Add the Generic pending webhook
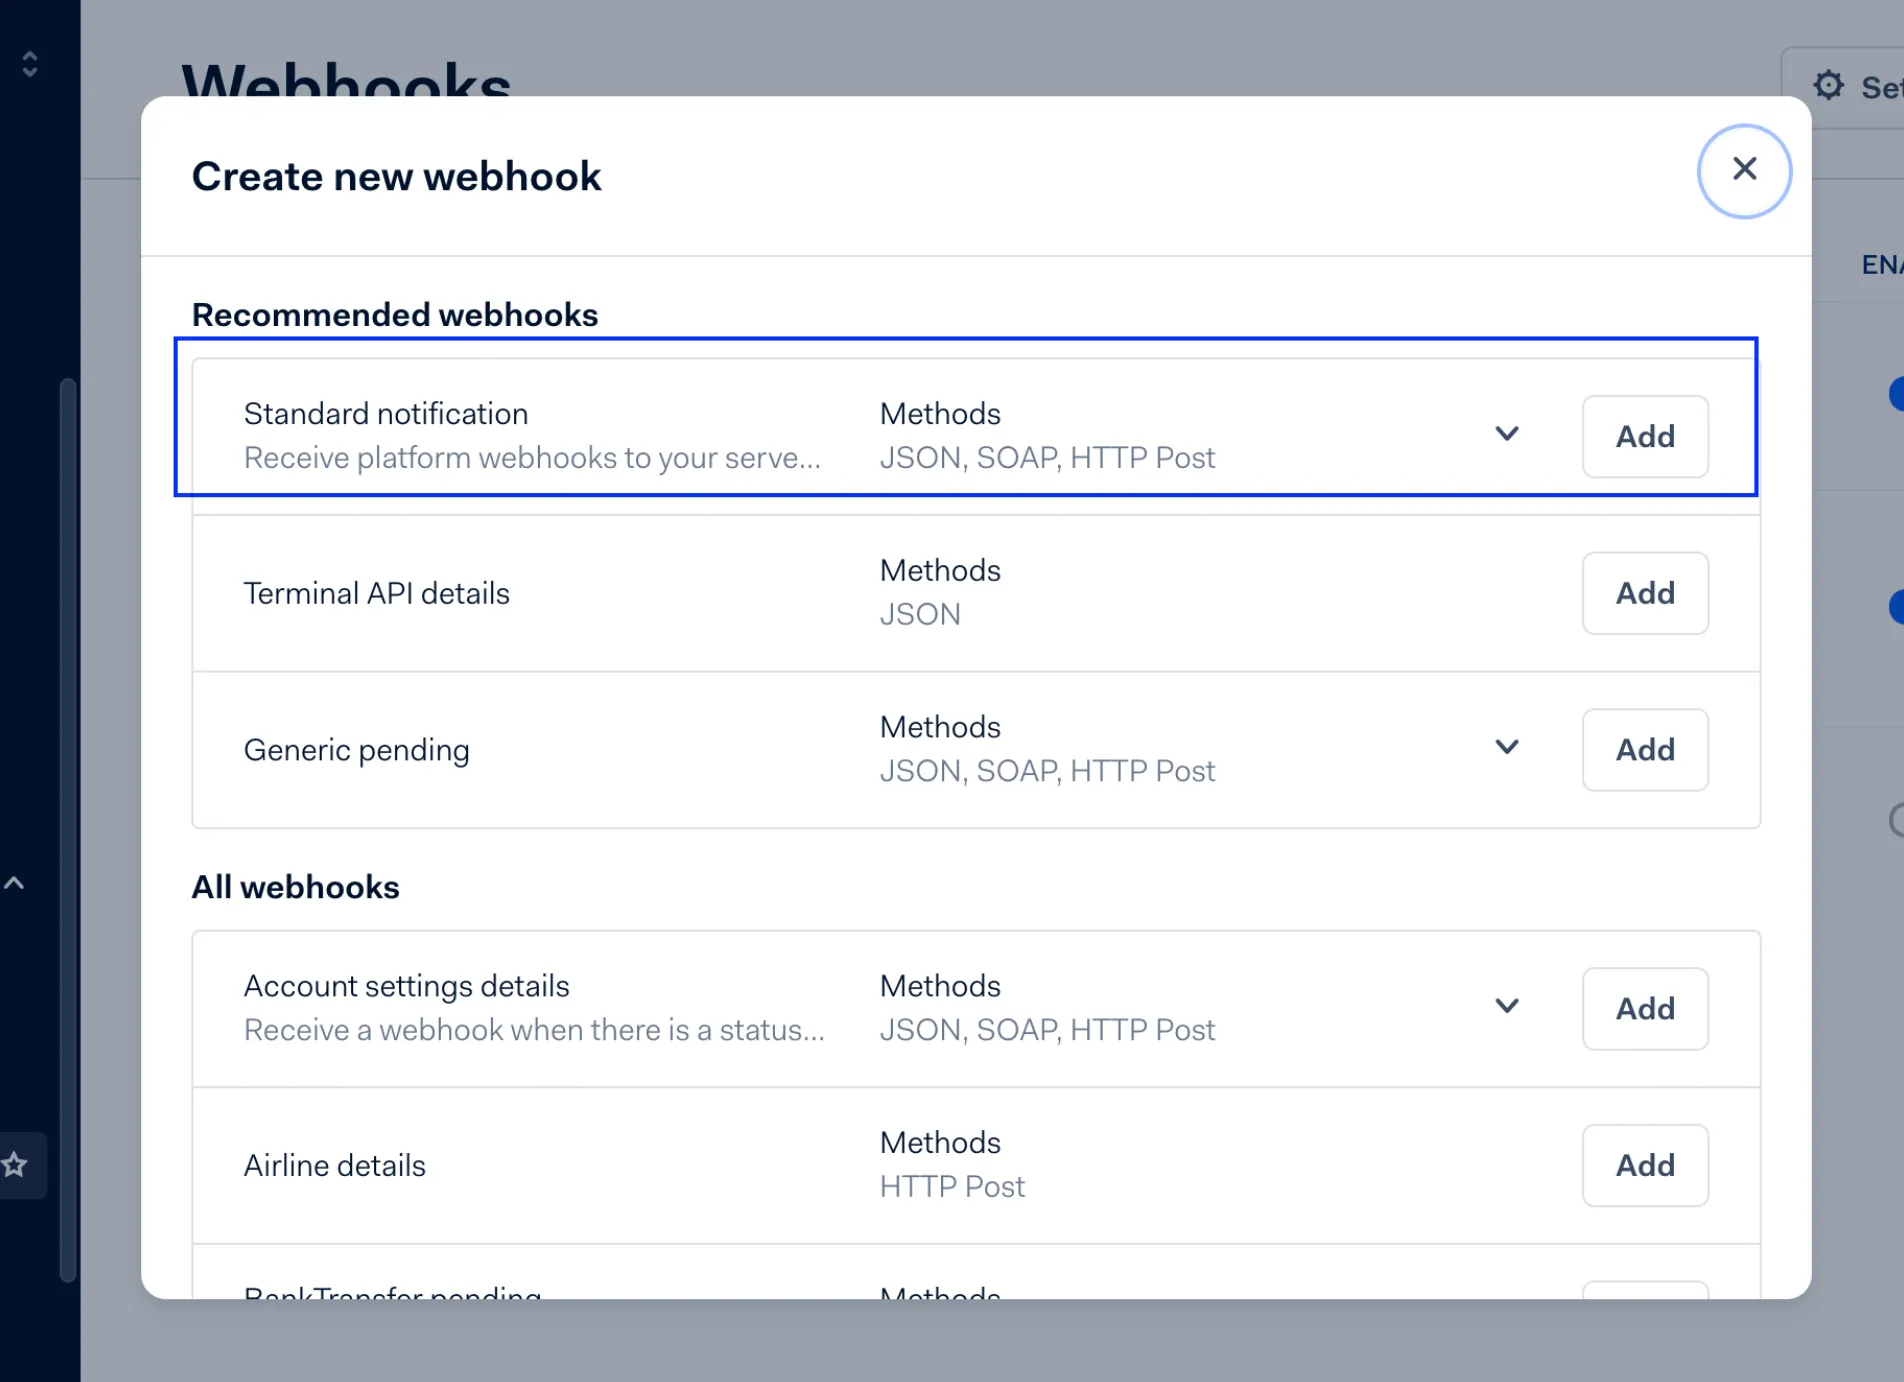The image size is (1904, 1382). pos(1645,750)
